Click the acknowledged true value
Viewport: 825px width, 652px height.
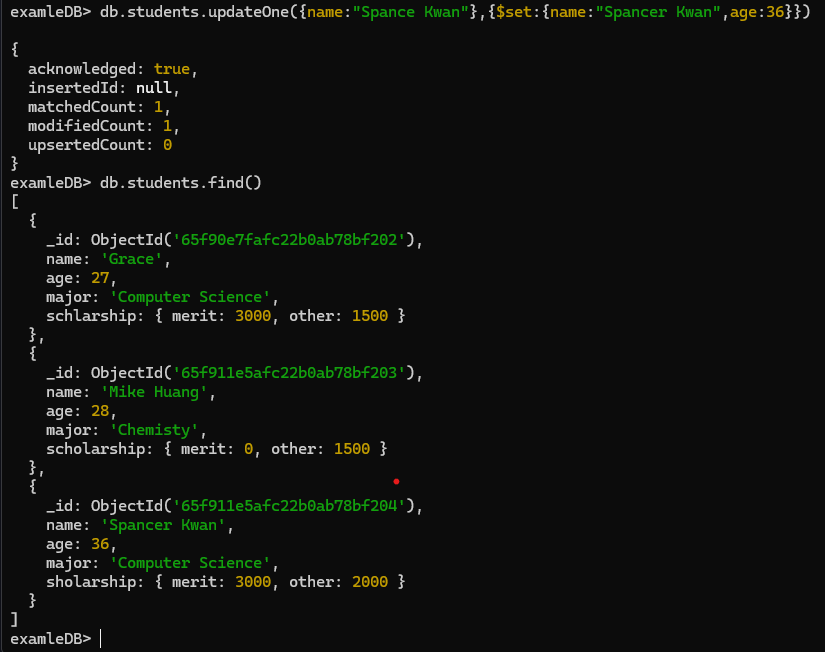(172, 69)
